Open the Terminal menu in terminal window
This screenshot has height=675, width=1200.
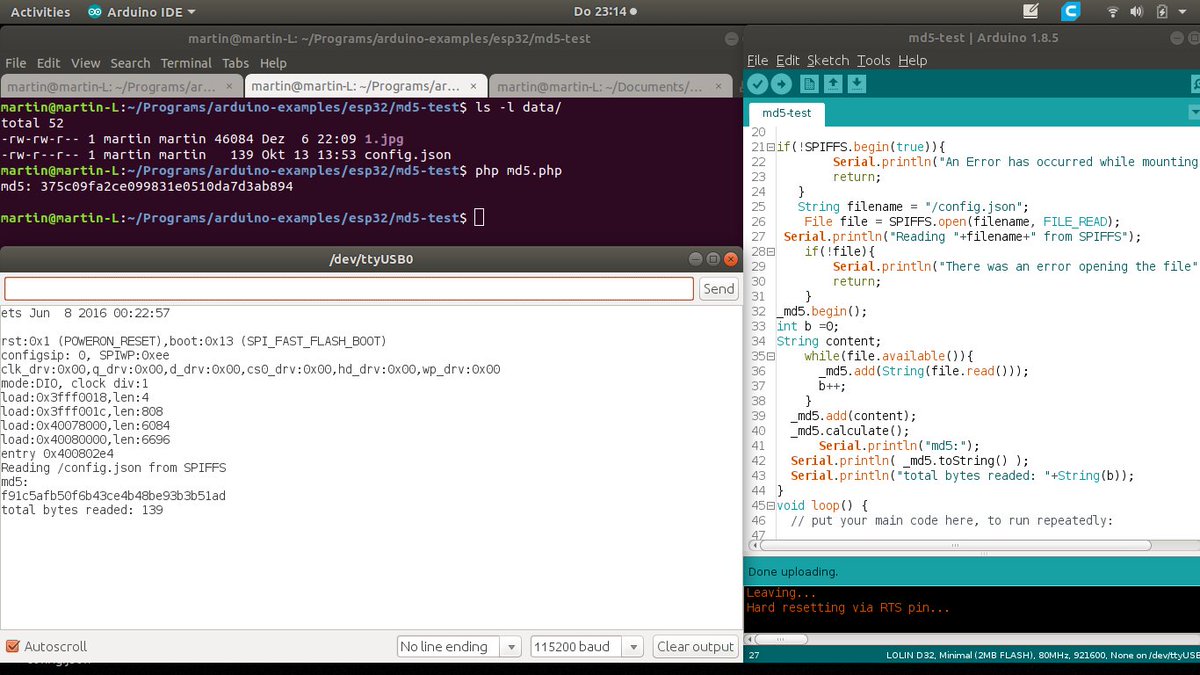tap(186, 63)
